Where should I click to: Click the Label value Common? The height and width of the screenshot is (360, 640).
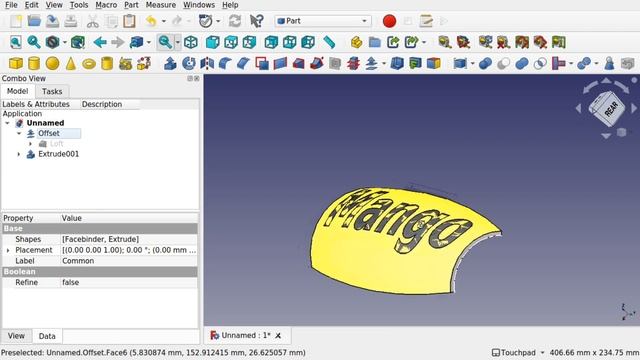(129, 261)
